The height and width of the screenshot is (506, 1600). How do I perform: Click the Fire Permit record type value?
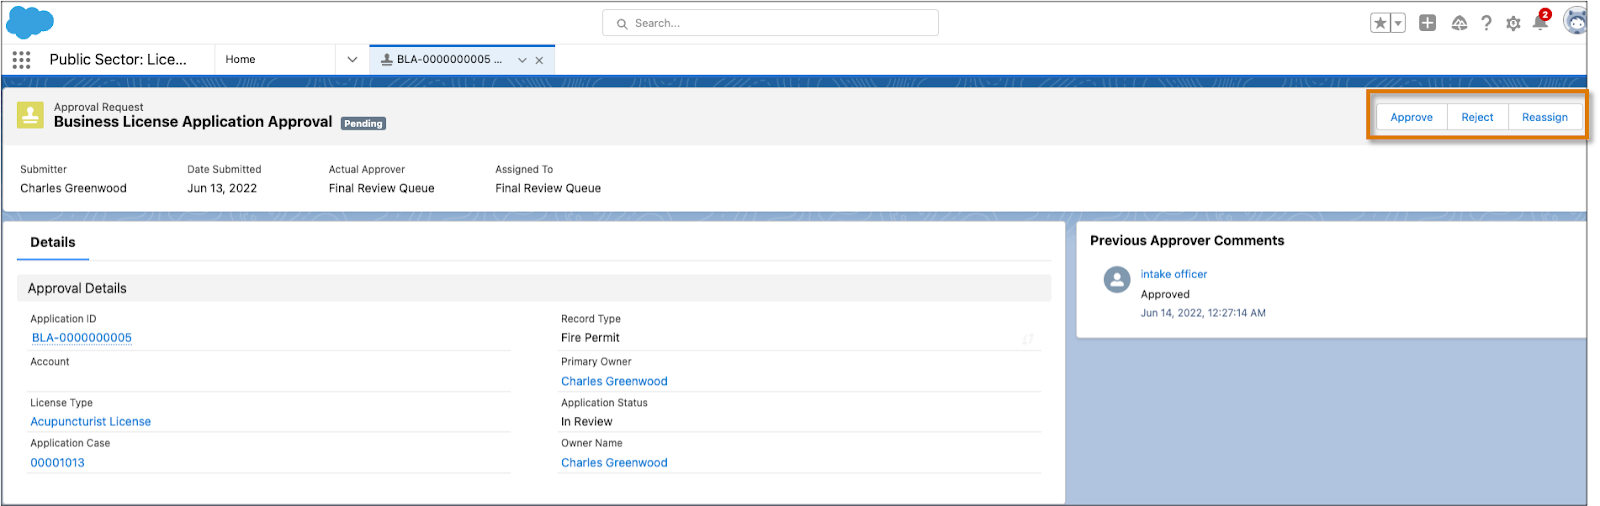pyautogui.click(x=590, y=338)
